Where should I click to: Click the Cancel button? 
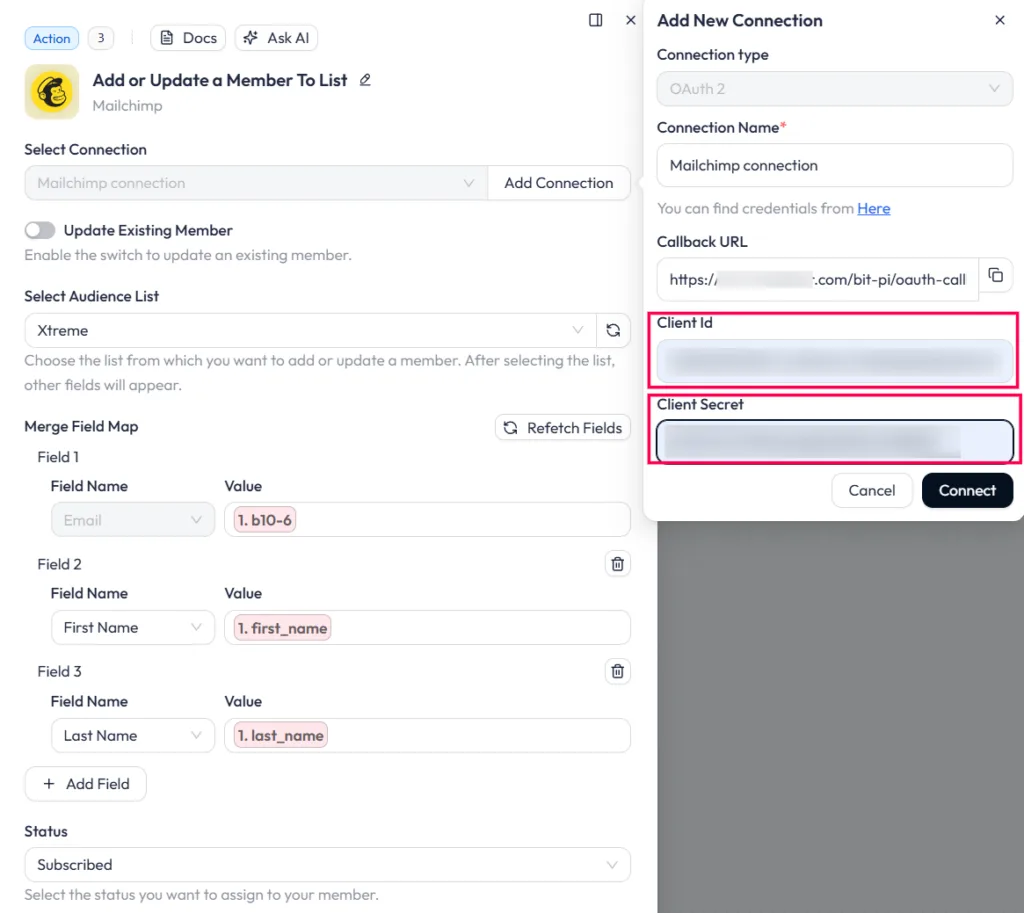[871, 490]
